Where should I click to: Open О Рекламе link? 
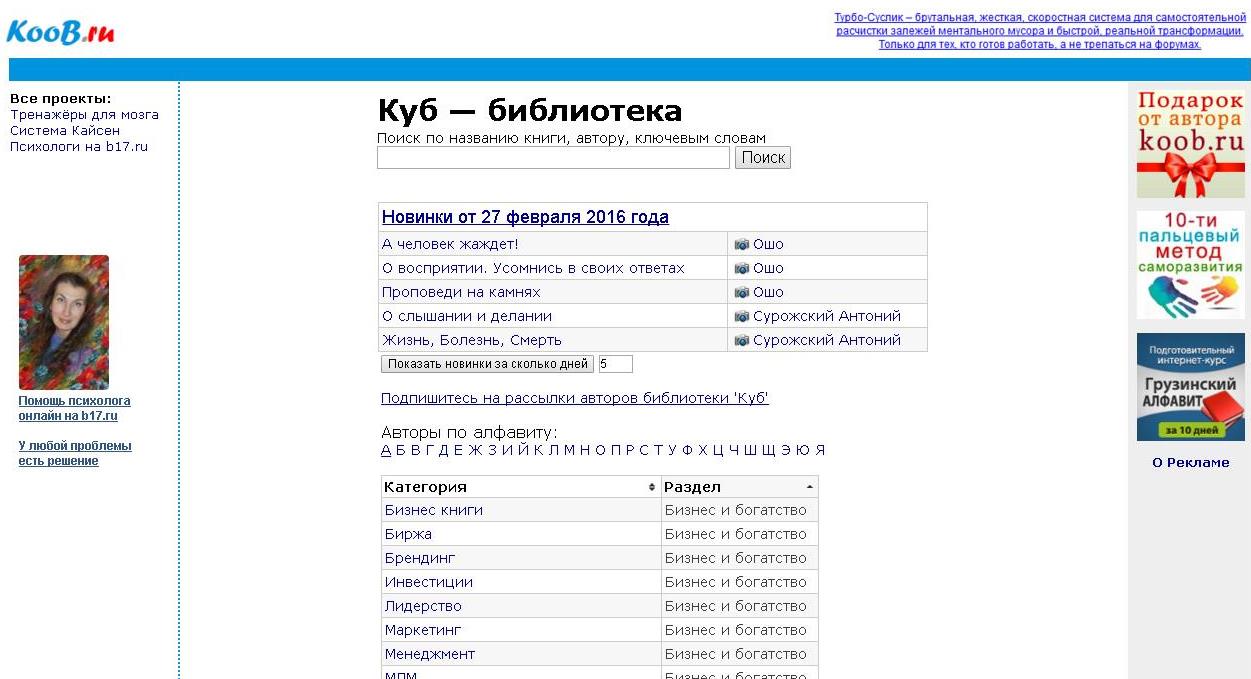pos(1191,463)
